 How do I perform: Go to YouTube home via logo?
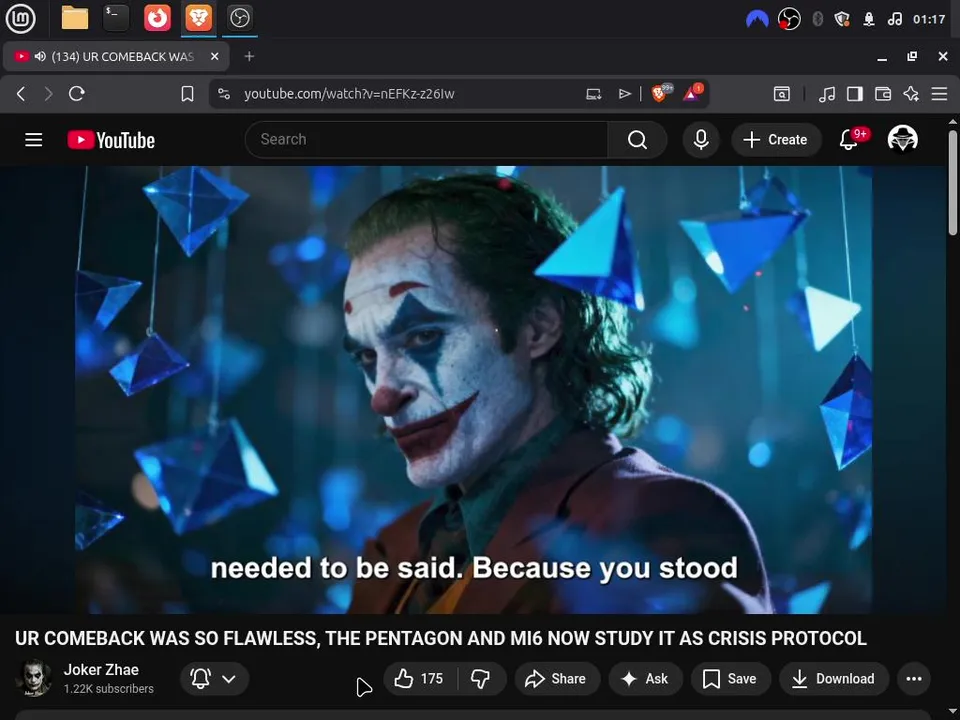pos(111,140)
